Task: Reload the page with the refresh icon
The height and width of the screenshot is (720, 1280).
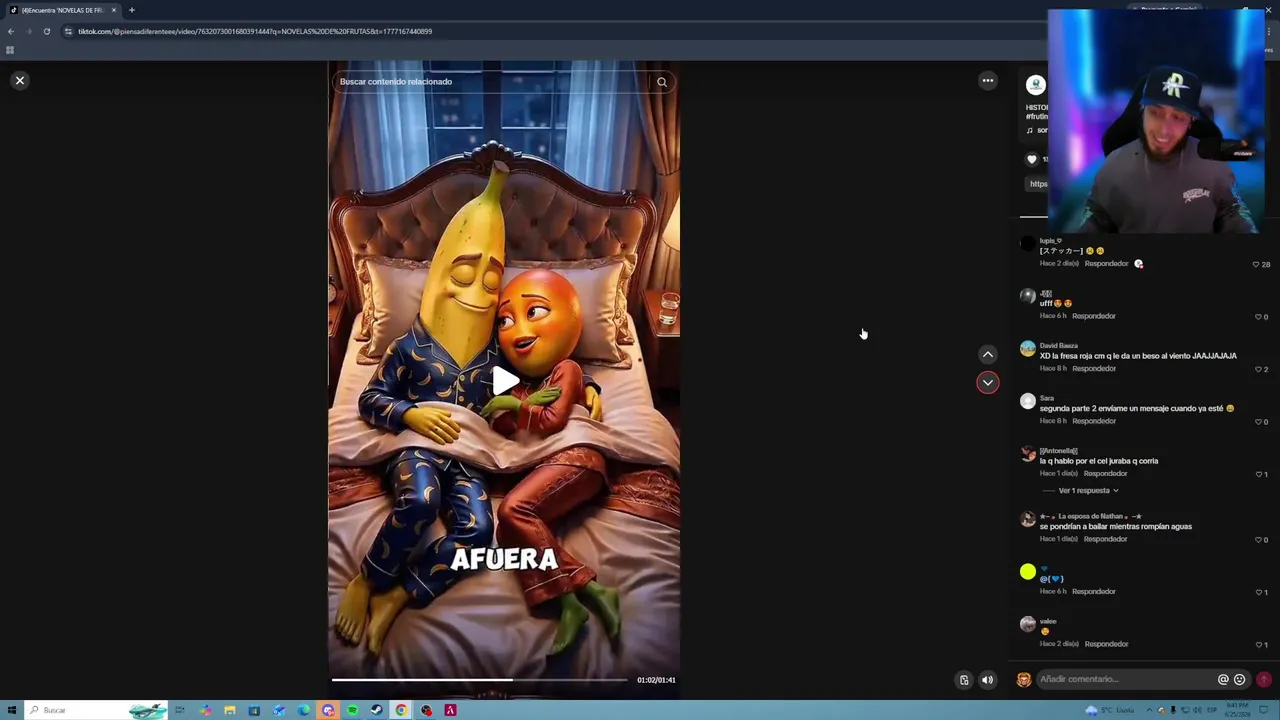Action: (x=46, y=31)
